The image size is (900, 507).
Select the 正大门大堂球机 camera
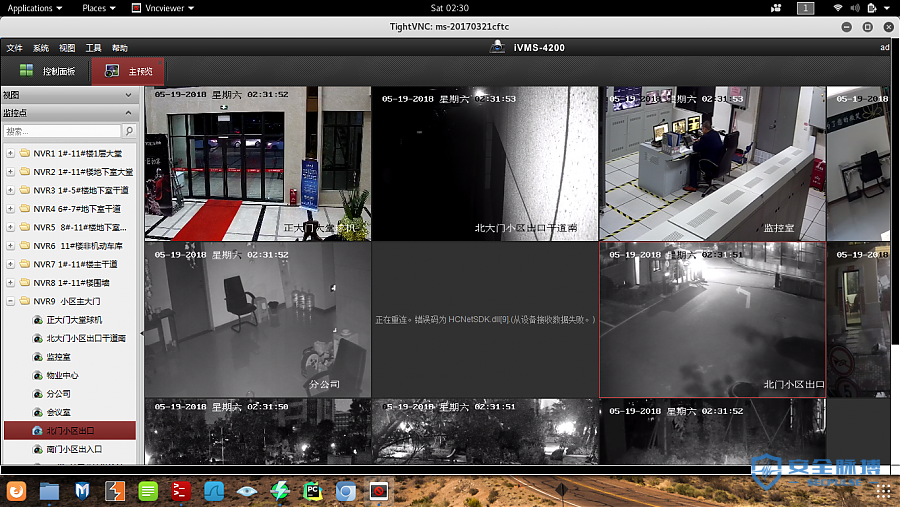(x=74, y=320)
